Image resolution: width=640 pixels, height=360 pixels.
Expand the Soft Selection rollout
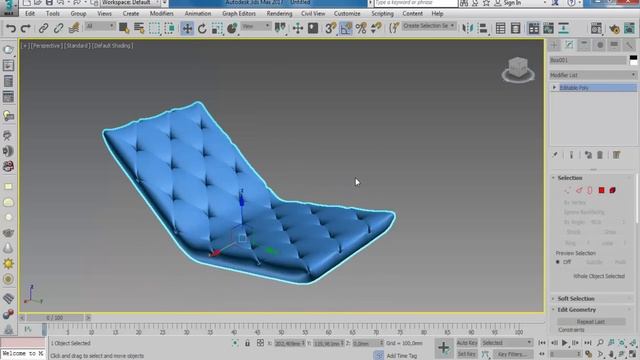click(x=576, y=299)
